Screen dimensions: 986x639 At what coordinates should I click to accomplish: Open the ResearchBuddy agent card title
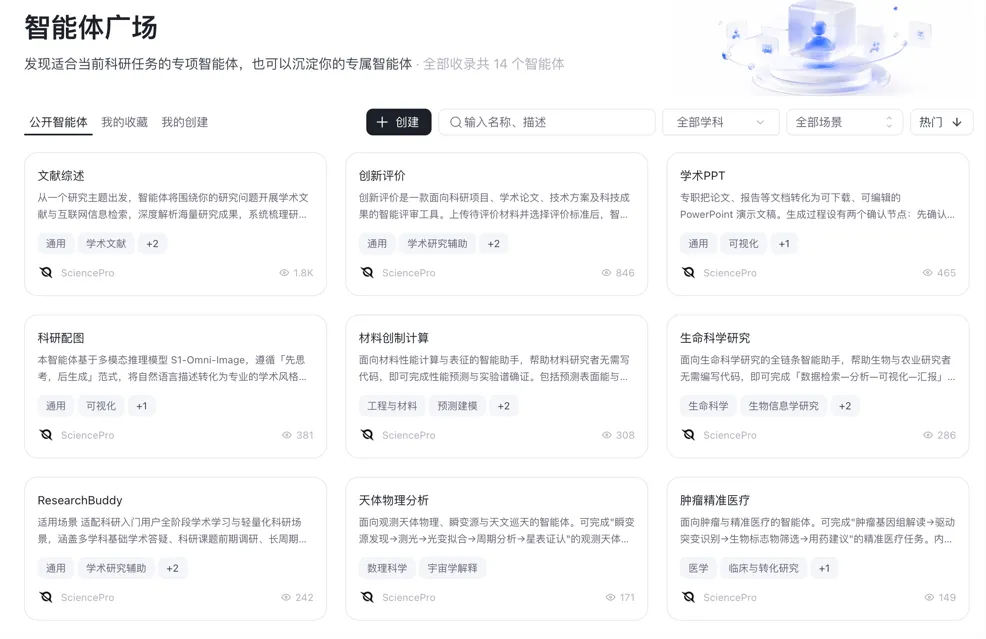click(x=80, y=500)
